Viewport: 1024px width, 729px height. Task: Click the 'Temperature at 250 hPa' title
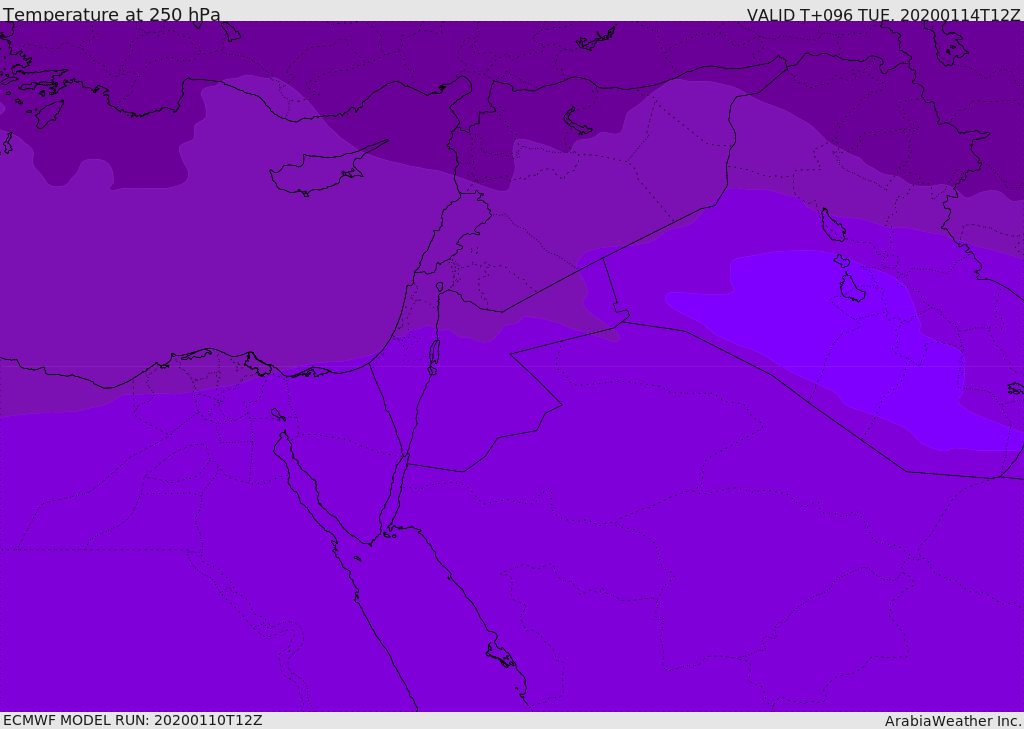(x=112, y=14)
